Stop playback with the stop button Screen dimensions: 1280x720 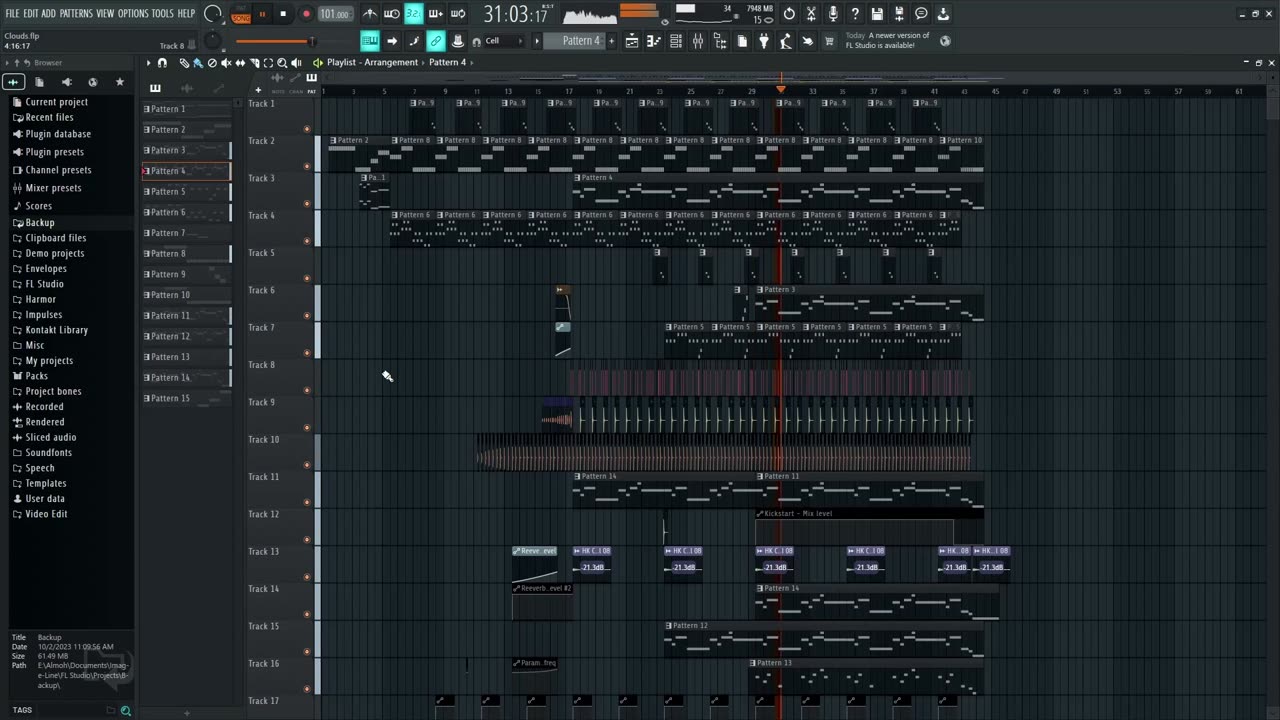283,14
